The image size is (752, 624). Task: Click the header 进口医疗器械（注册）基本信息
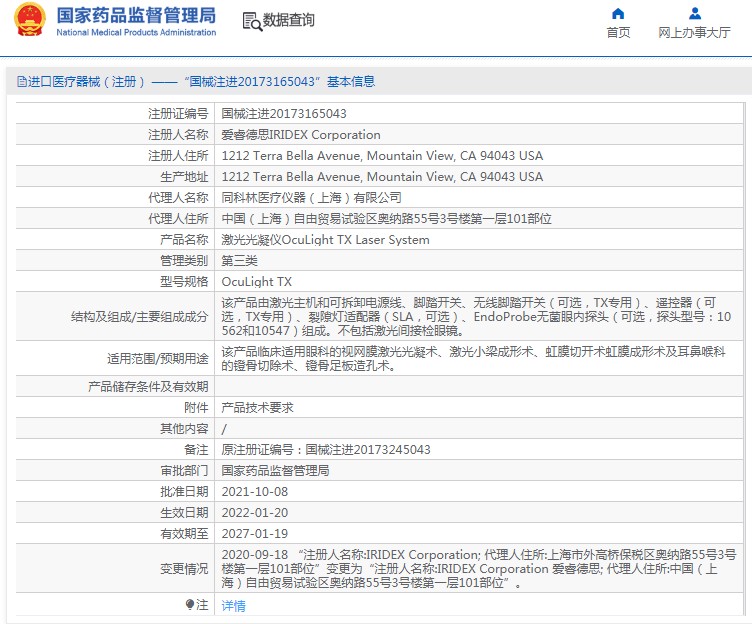196,82
